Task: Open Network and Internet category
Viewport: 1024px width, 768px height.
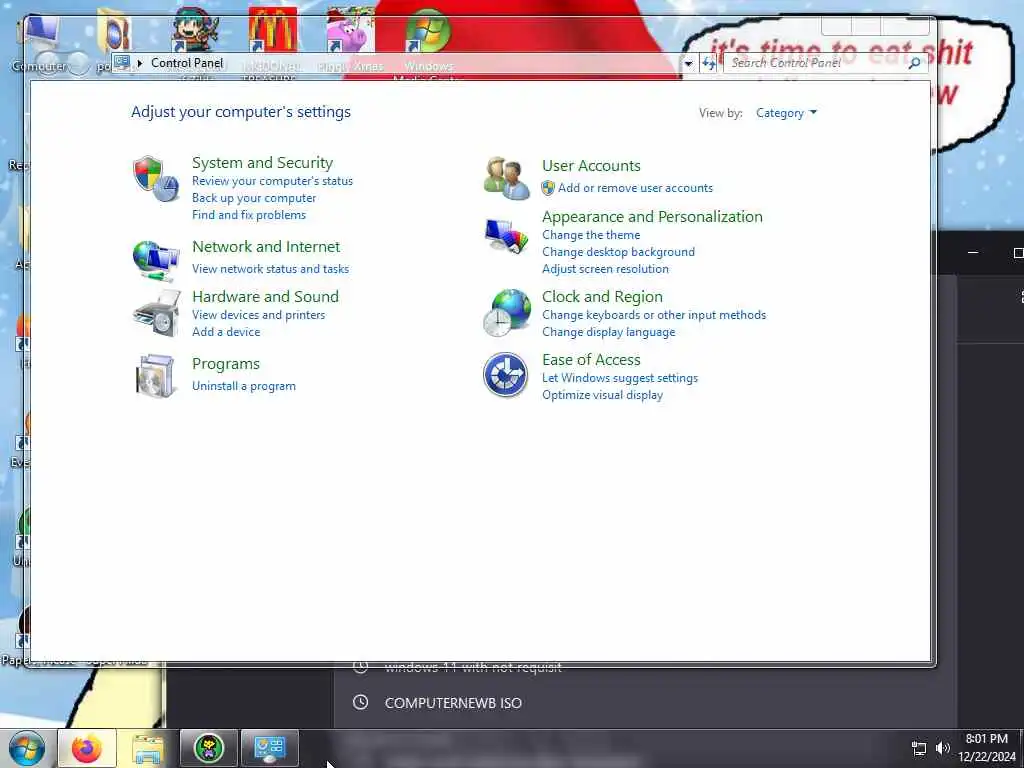Action: point(266,246)
